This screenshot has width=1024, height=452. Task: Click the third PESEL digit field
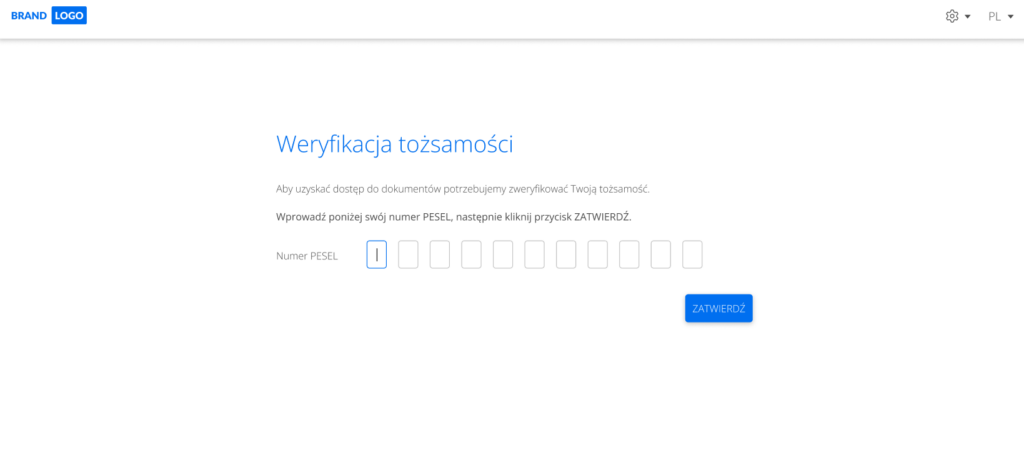[439, 255]
